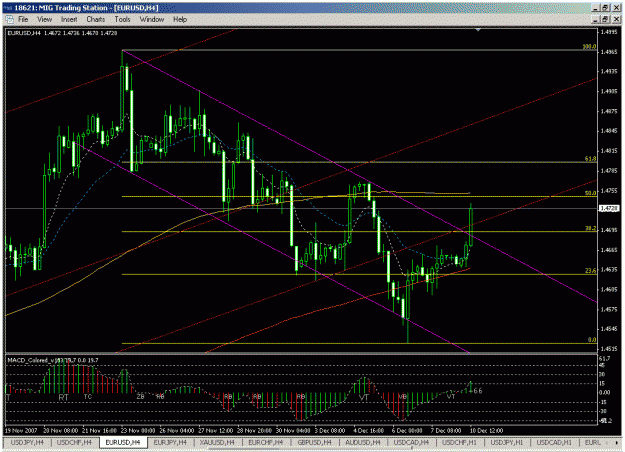Switch to the EURJPY,H4 chart tab
This screenshot has height=452, width=625.
pyautogui.click(x=170, y=442)
